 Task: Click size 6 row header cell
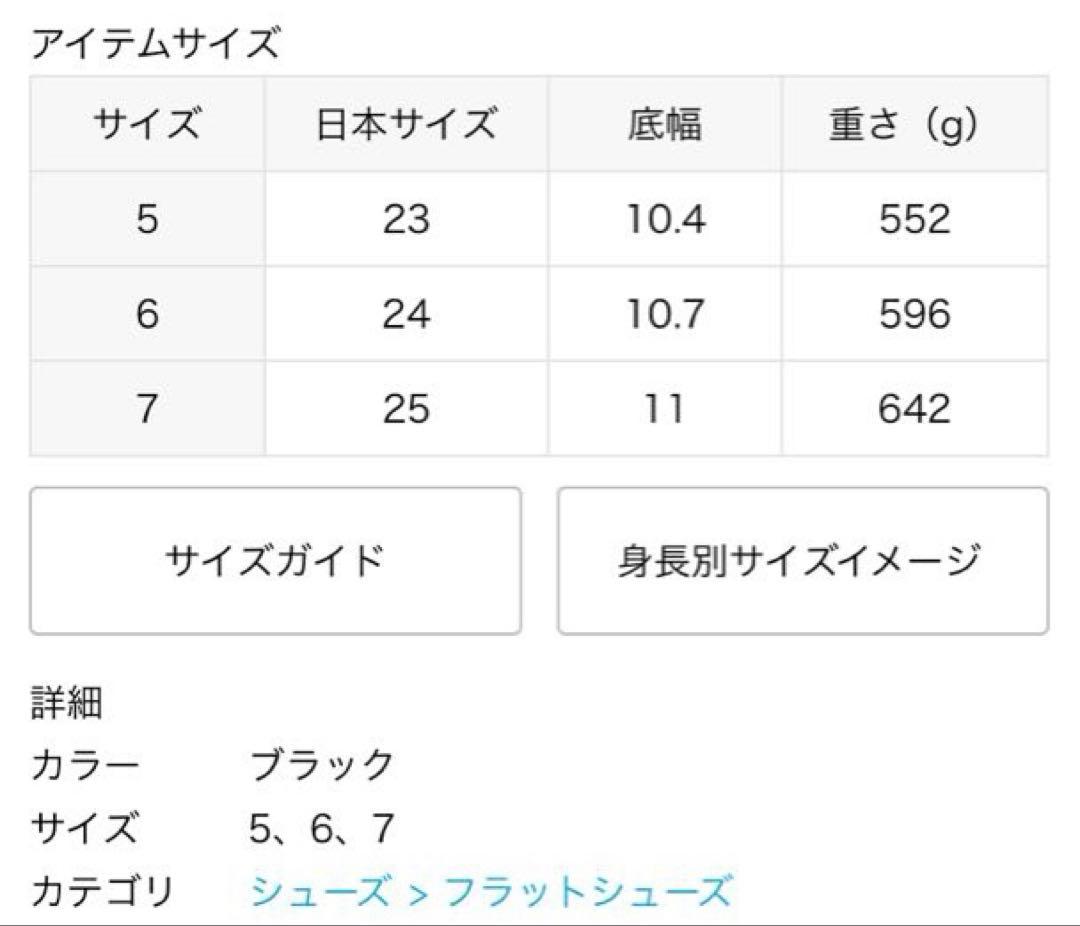coord(147,314)
